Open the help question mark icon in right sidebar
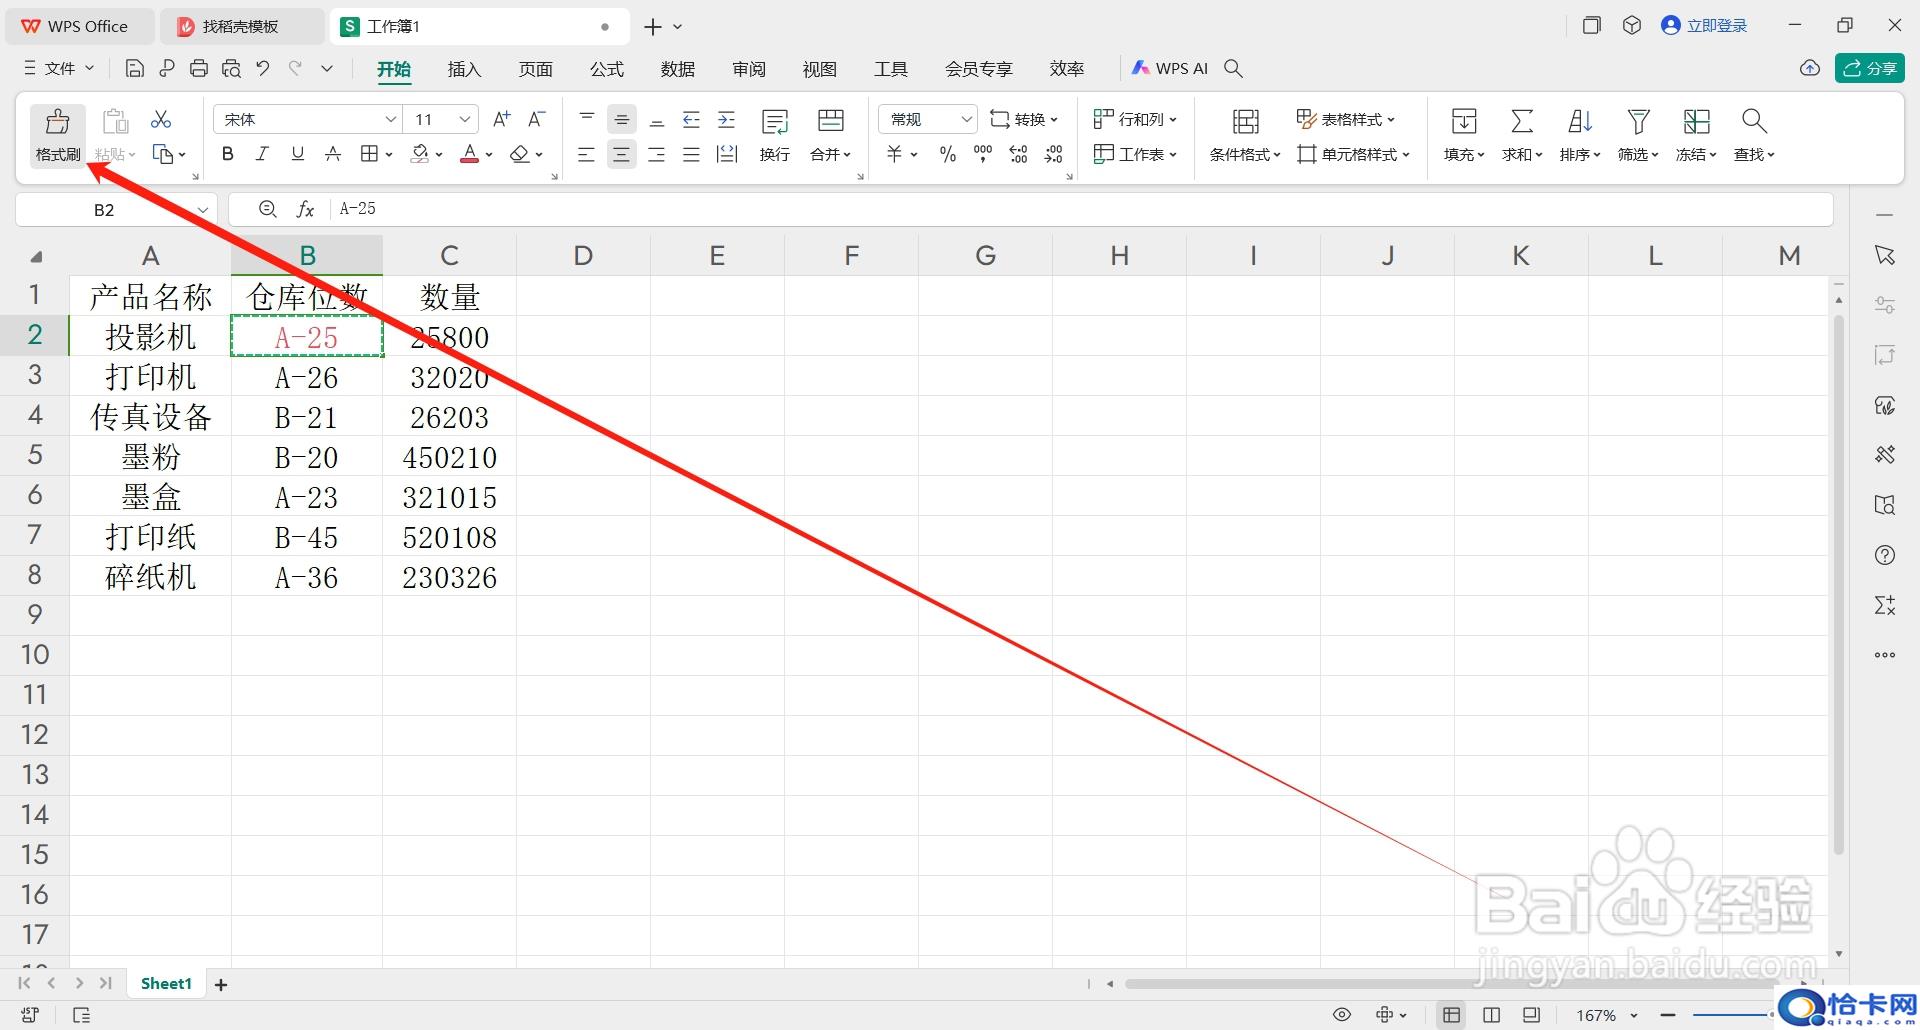 click(x=1885, y=555)
